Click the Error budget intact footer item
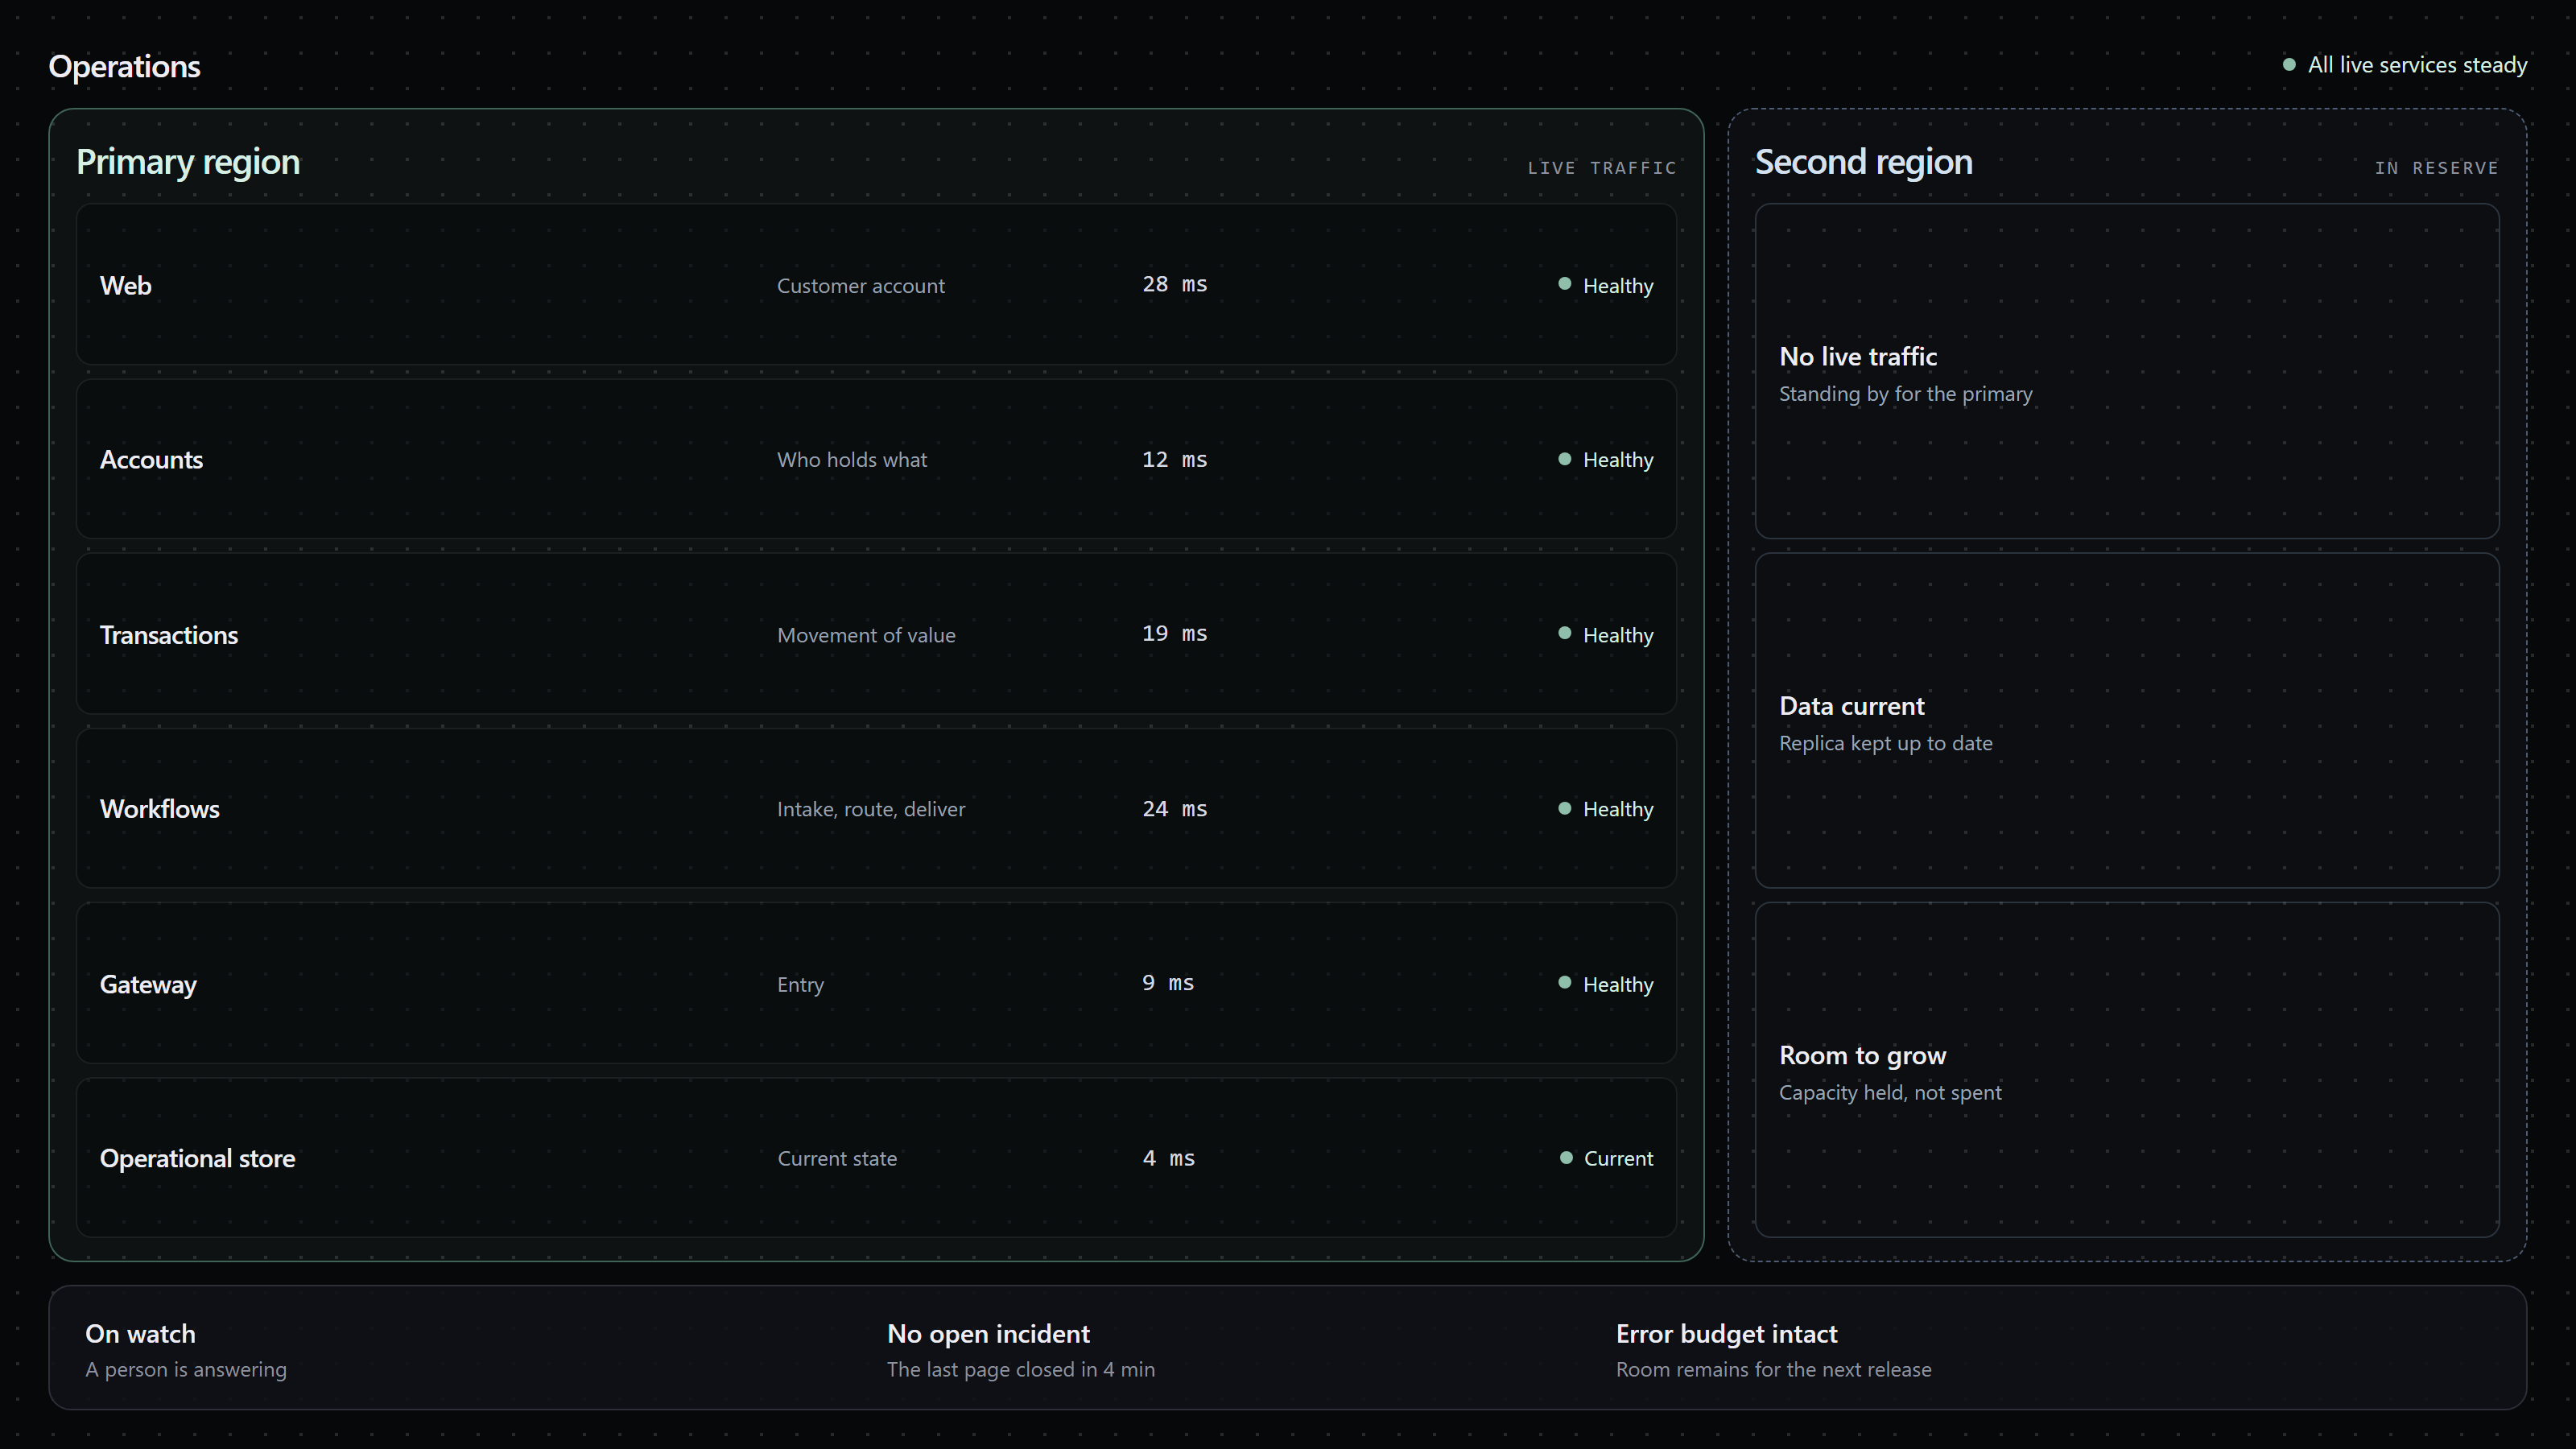This screenshot has height=1449, width=2576. 1774,1350
